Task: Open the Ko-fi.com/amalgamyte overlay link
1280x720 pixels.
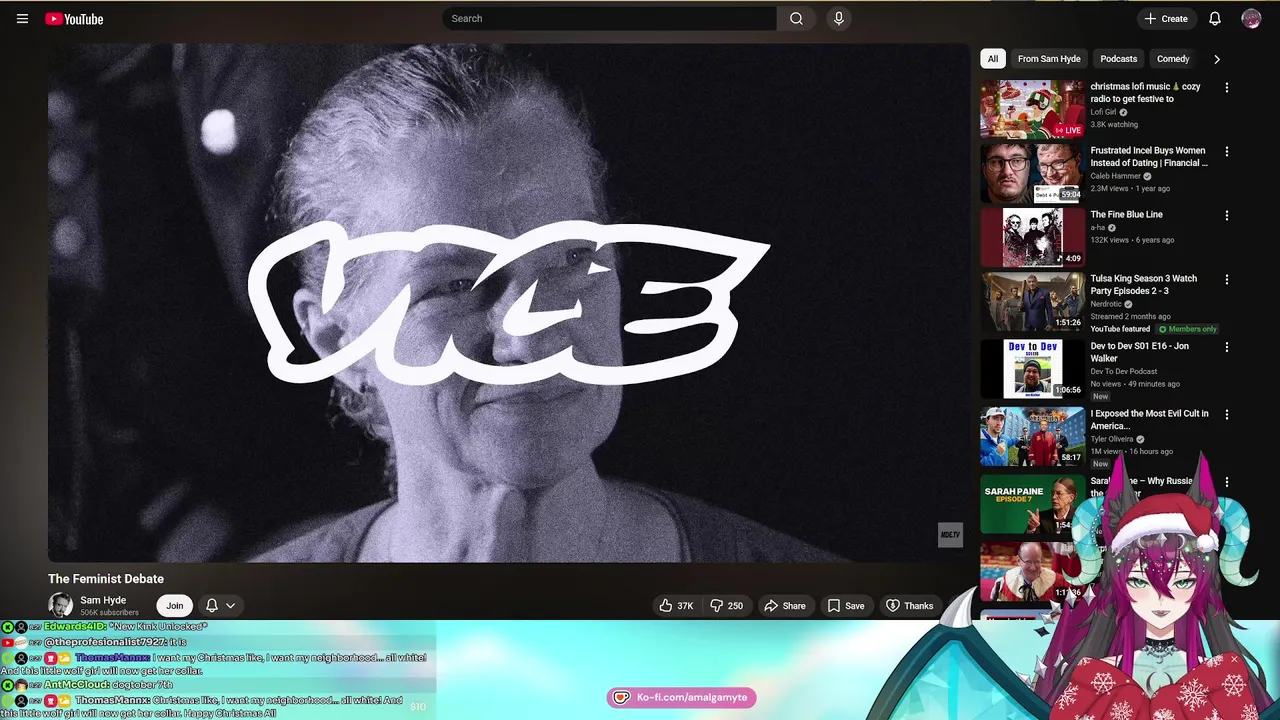Action: tap(681, 697)
